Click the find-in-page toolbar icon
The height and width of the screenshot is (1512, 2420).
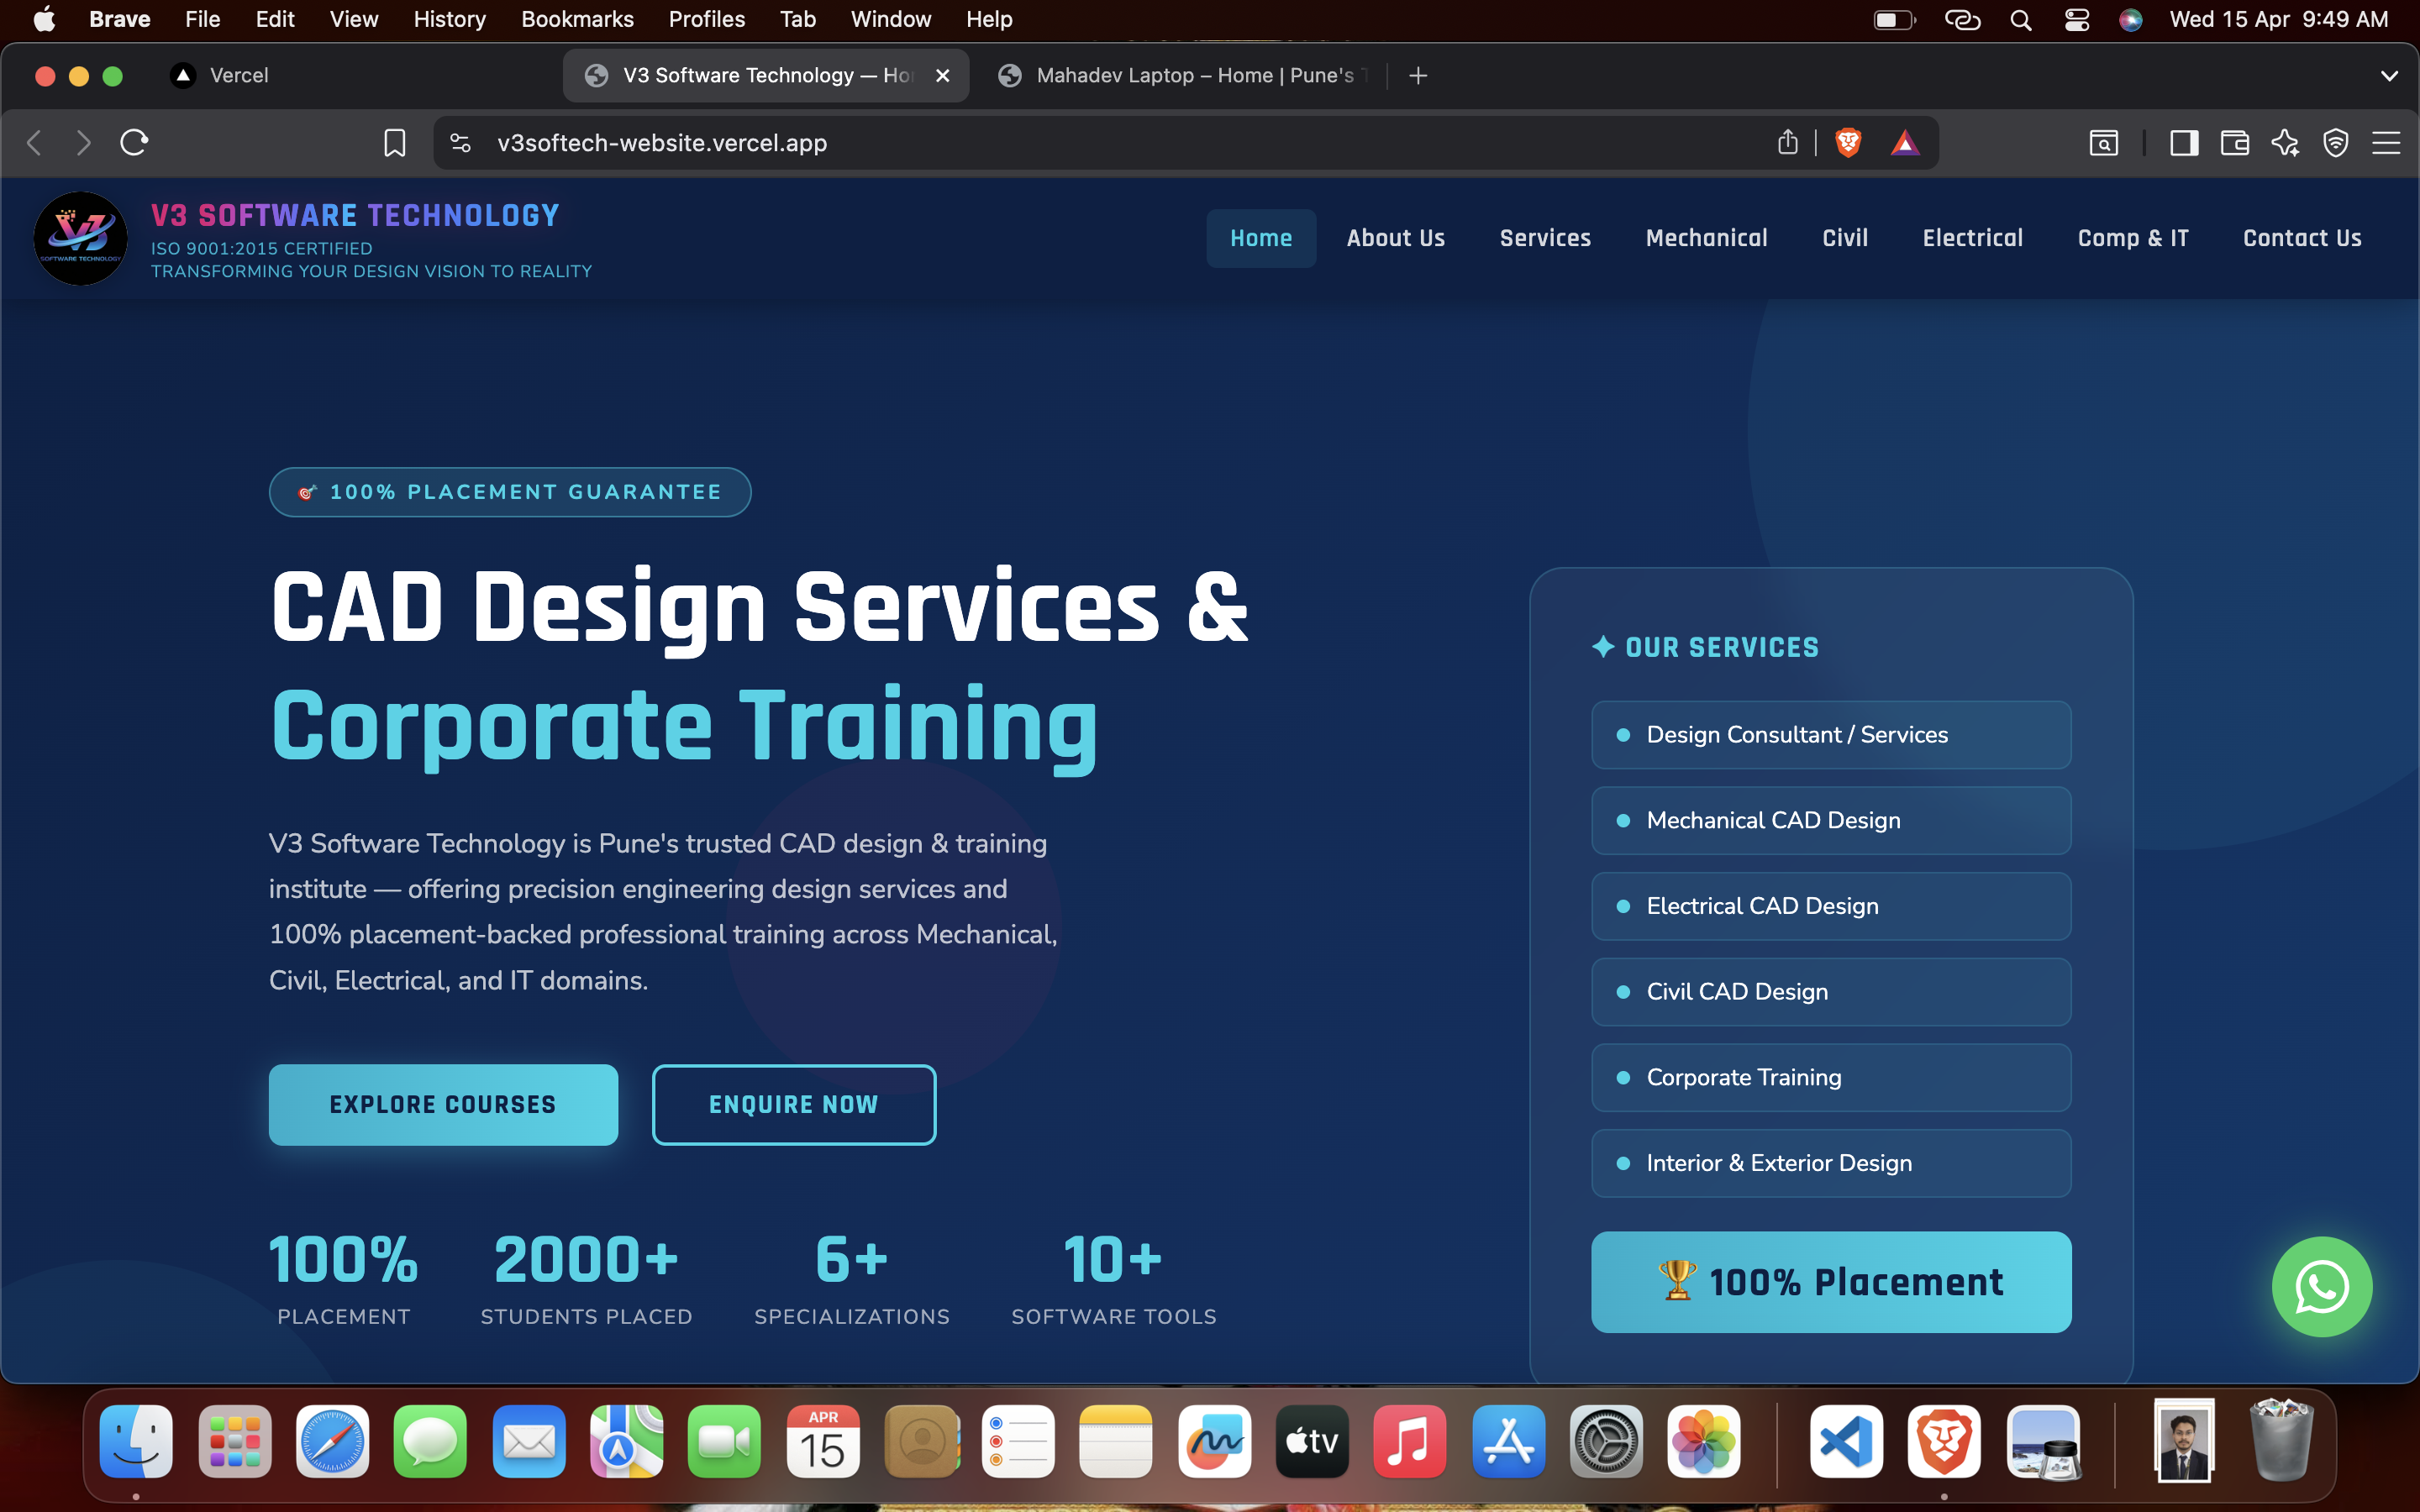click(2104, 143)
